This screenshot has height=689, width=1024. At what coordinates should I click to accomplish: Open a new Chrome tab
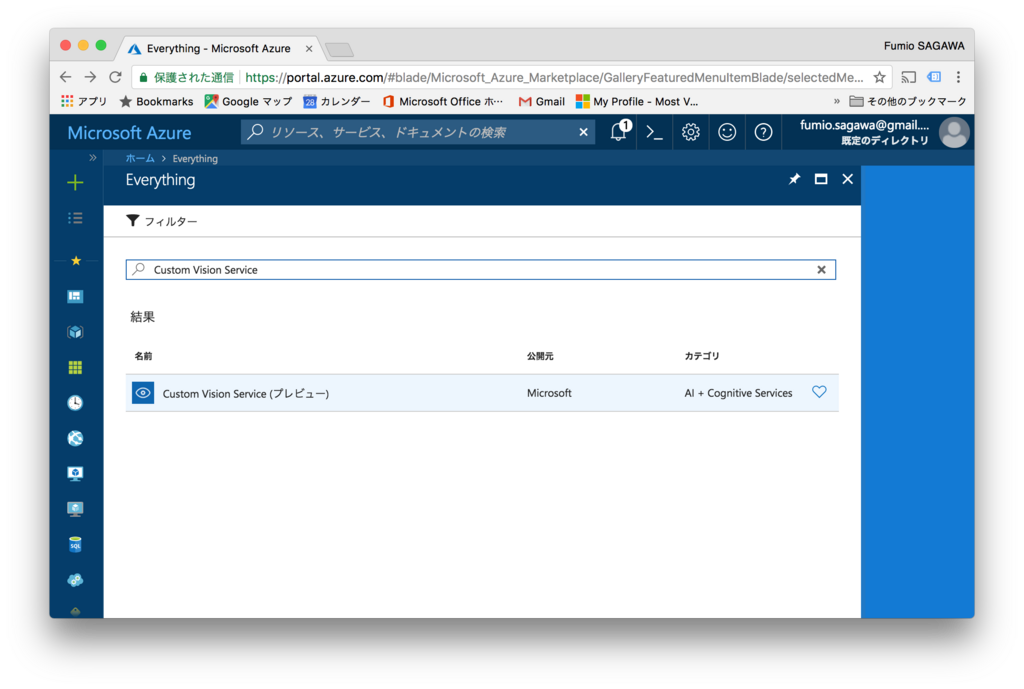(340, 50)
